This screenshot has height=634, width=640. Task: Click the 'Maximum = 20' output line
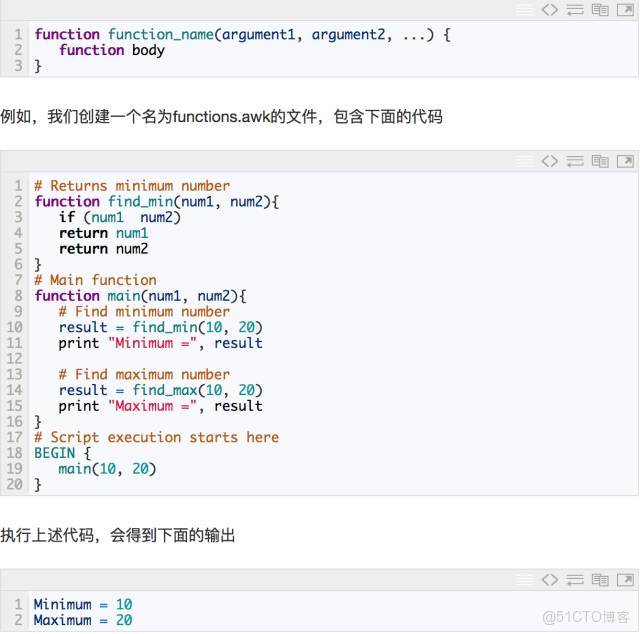[83, 620]
